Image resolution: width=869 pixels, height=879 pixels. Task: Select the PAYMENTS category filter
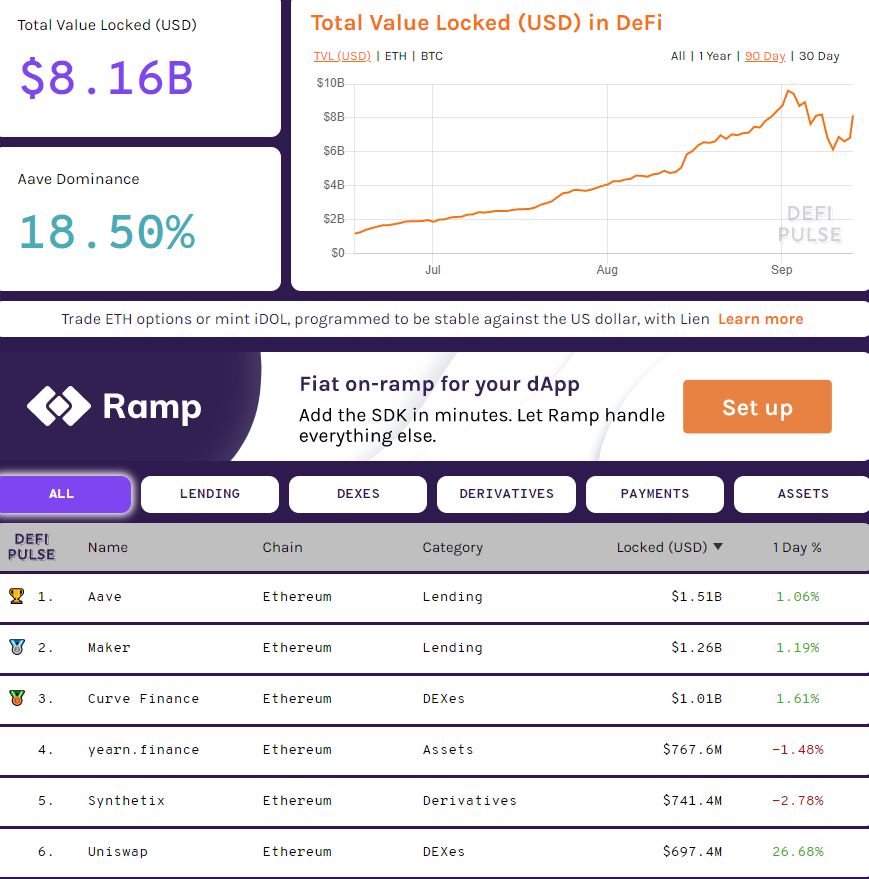[x=654, y=493]
